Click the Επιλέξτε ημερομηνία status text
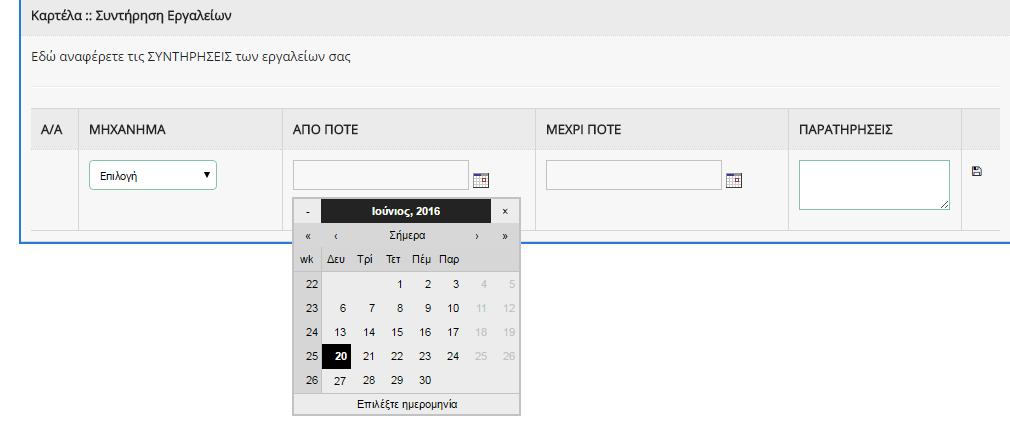Viewport: 1010px width, 435px height. (407, 405)
